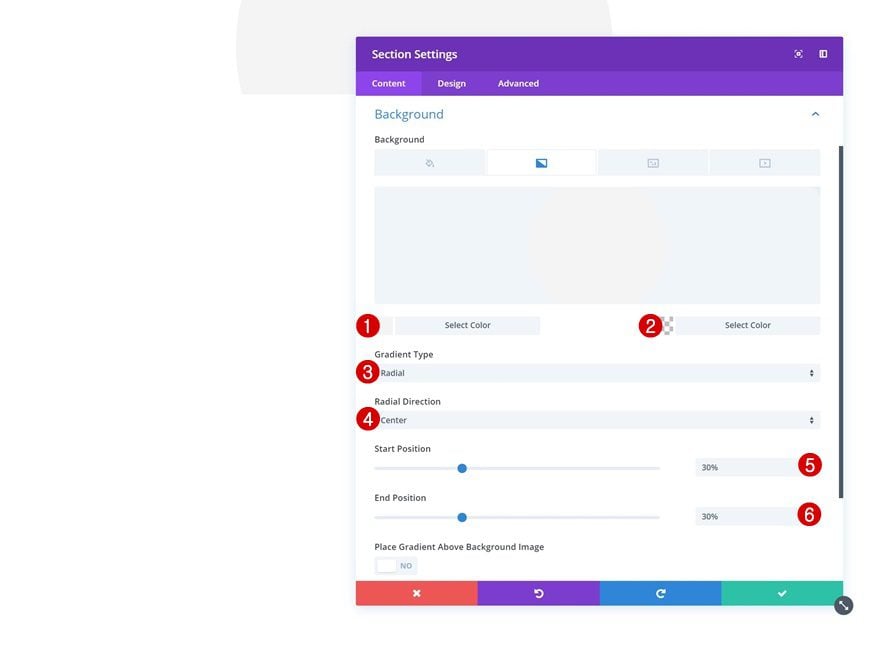Save with the green checkmark button

click(782, 593)
